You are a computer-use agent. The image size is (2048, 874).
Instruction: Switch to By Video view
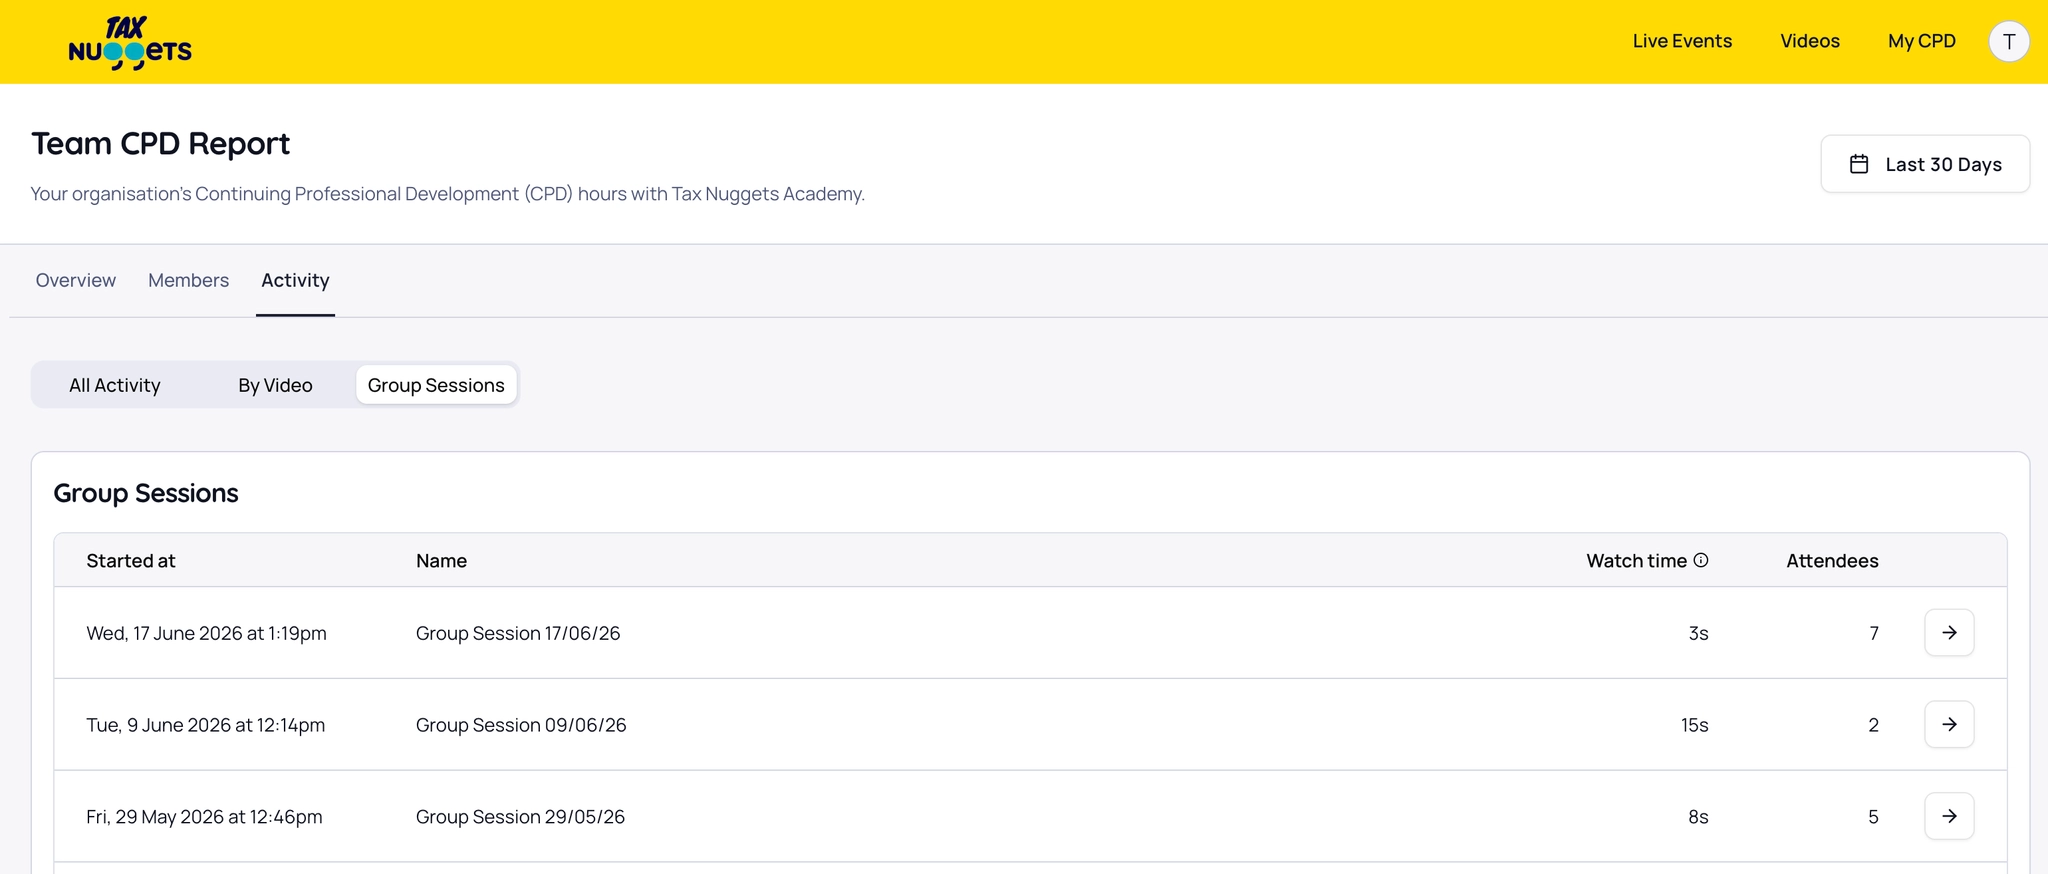pos(275,385)
